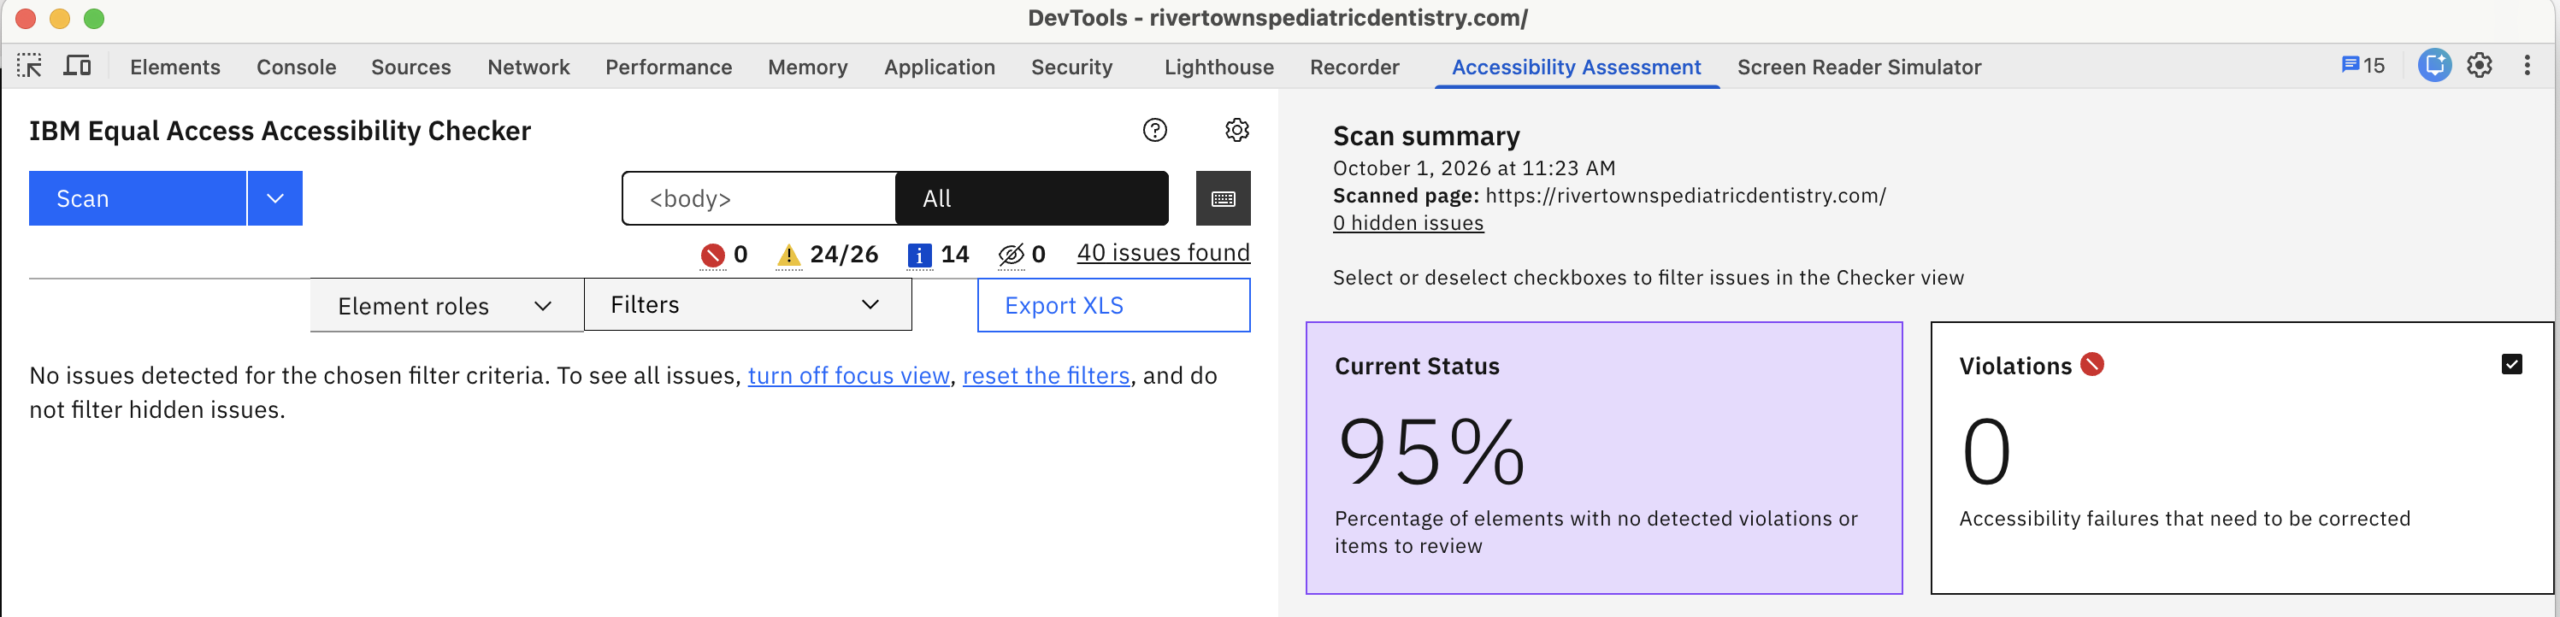Switch to the Lighthouse tab
This screenshot has height=617, width=2560.
click(x=1219, y=67)
